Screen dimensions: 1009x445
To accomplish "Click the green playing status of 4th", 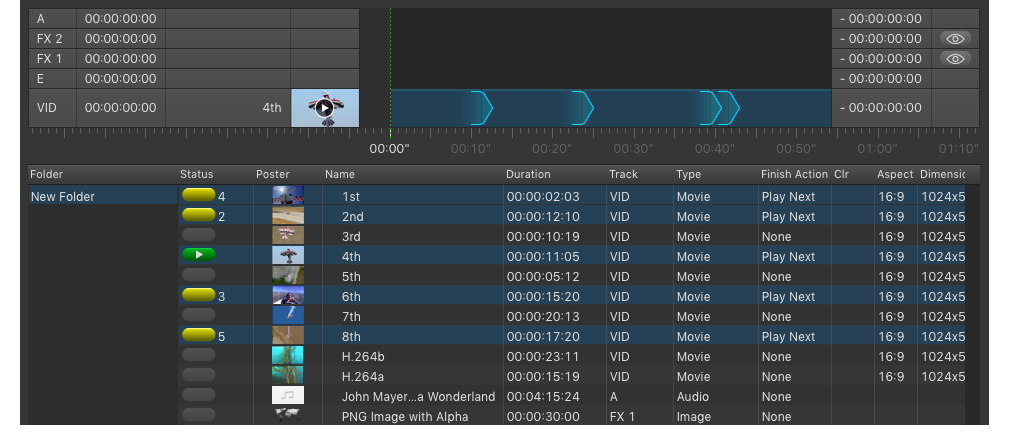I will (x=199, y=255).
